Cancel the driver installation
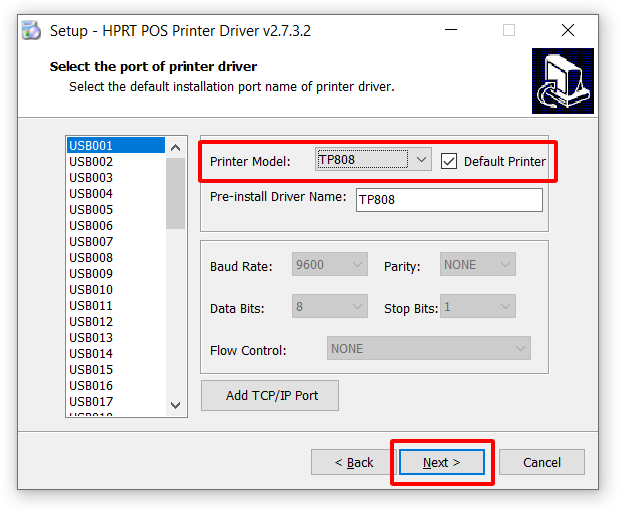Image resolution: width=625 pixels, height=513 pixels. click(541, 462)
